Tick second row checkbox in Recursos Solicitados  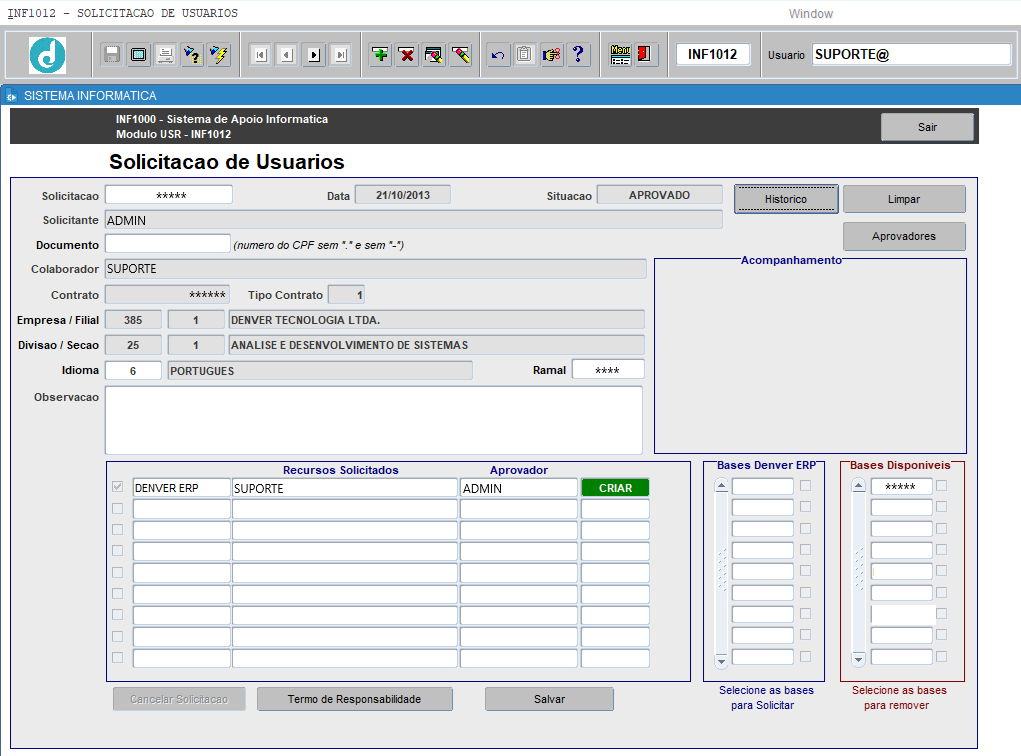118,508
